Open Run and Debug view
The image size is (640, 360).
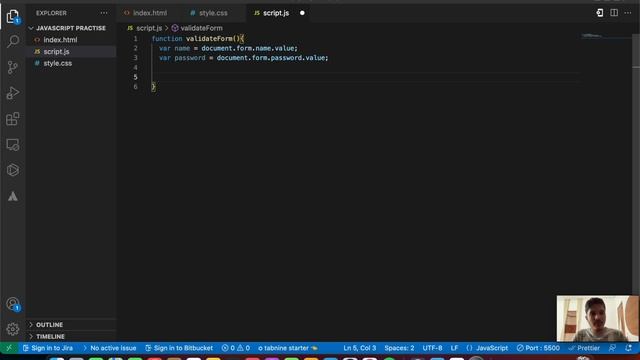point(13,93)
